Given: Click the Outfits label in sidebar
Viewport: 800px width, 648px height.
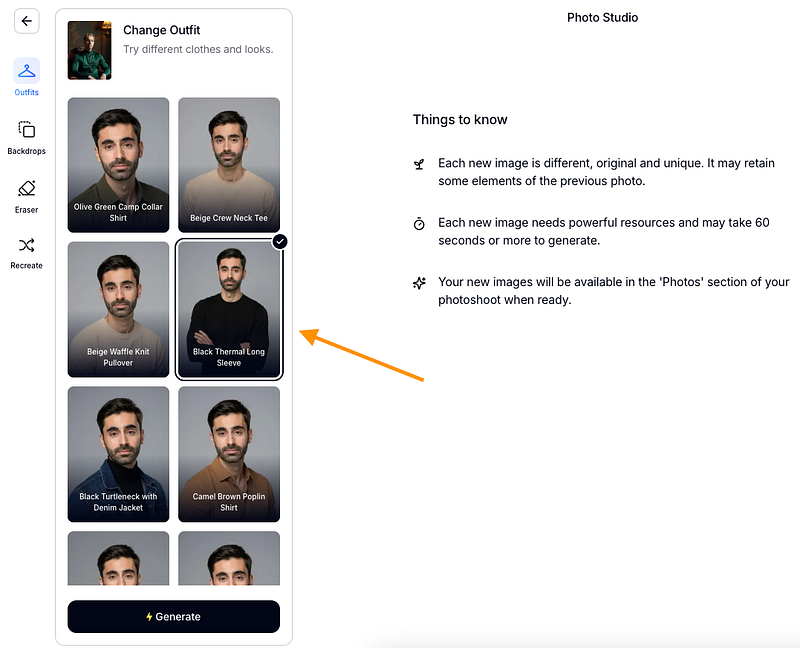Looking at the screenshot, I should [x=27, y=92].
